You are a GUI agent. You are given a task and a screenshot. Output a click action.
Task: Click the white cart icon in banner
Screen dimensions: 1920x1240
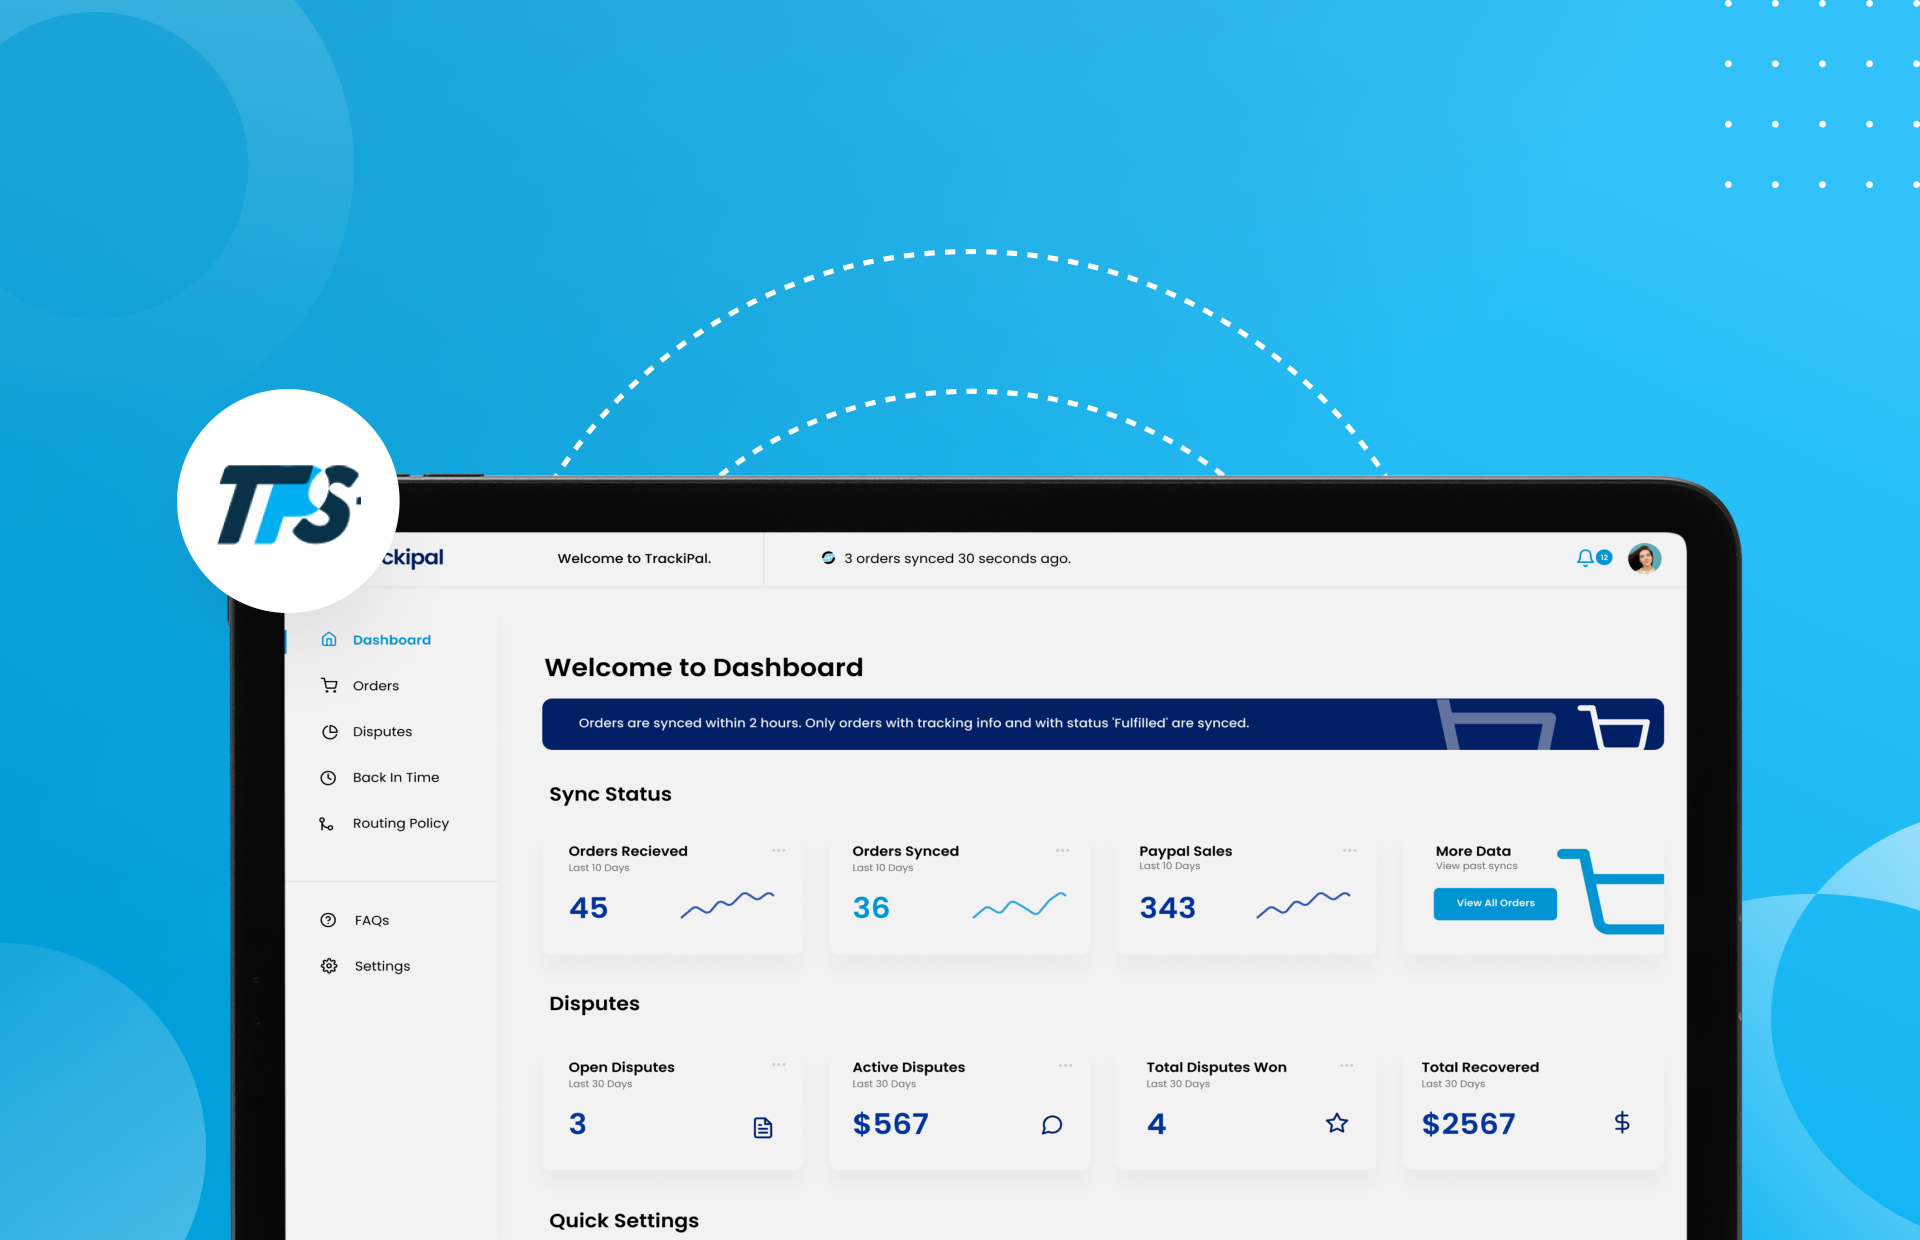(x=1613, y=727)
